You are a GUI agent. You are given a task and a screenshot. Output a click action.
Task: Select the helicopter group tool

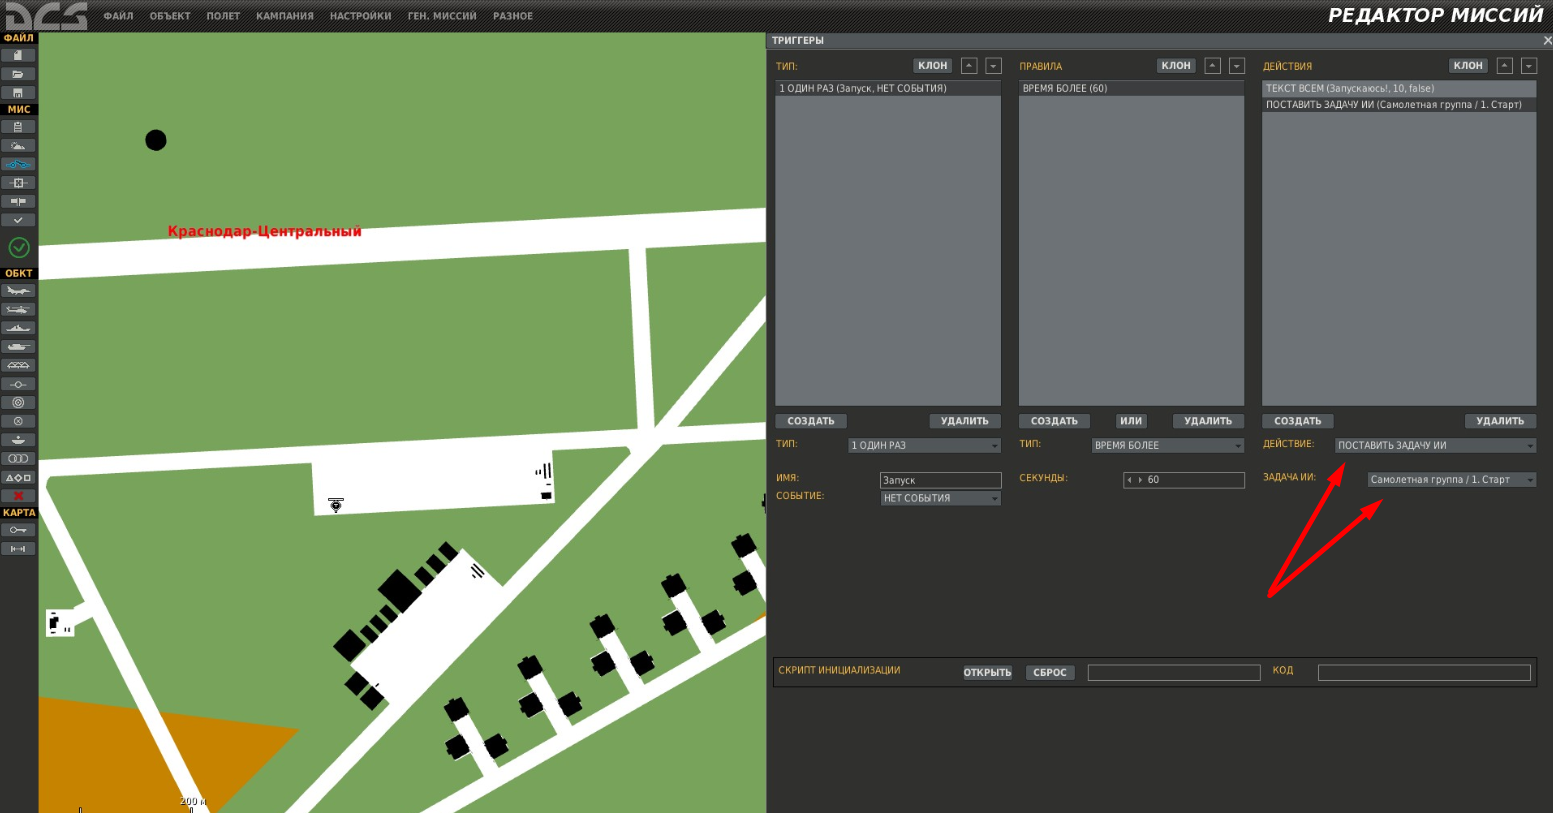pos(18,310)
